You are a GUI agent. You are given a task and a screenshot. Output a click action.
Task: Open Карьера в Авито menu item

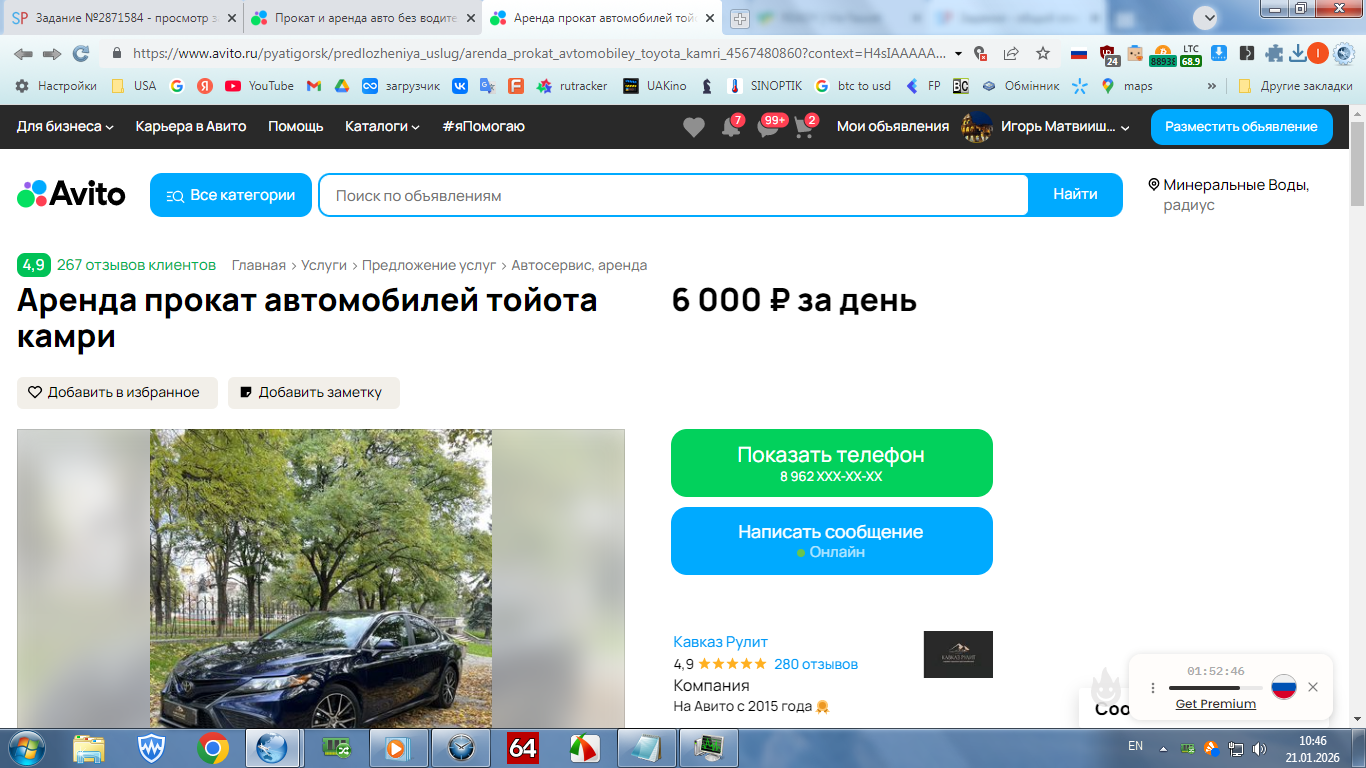191,126
